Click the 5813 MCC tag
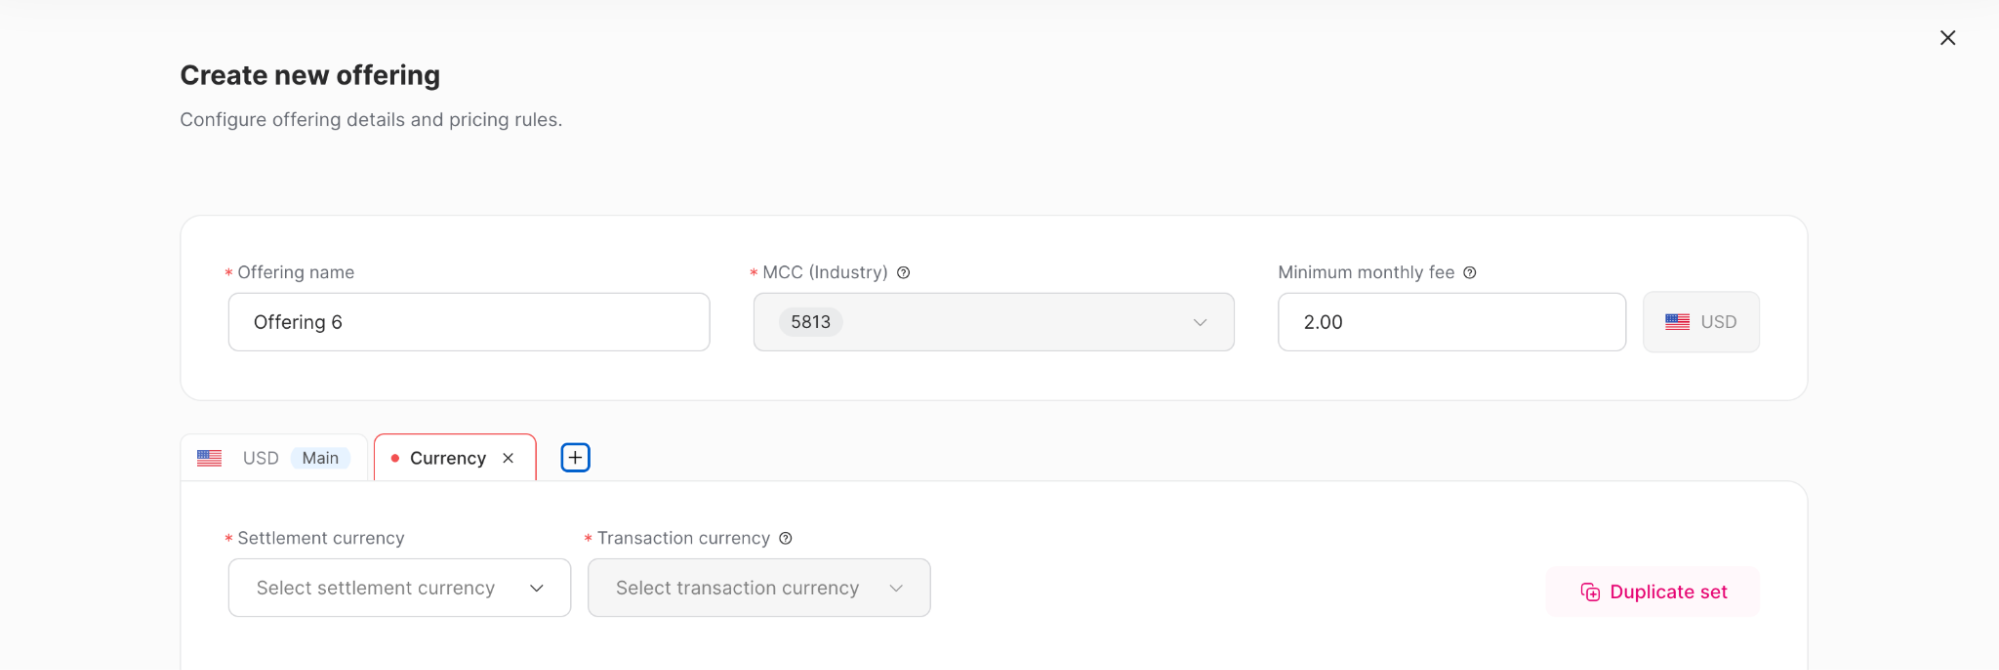This screenshot has width=1999, height=670. coord(810,322)
